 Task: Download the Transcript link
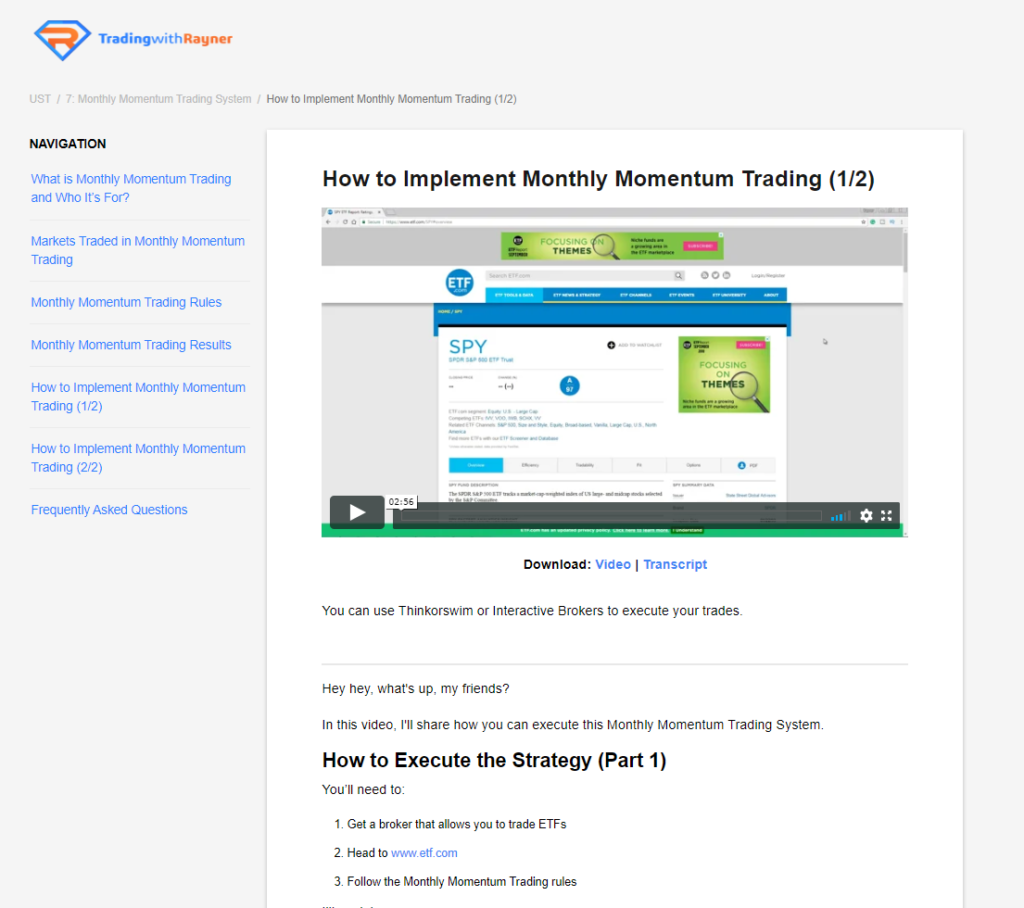(x=675, y=564)
